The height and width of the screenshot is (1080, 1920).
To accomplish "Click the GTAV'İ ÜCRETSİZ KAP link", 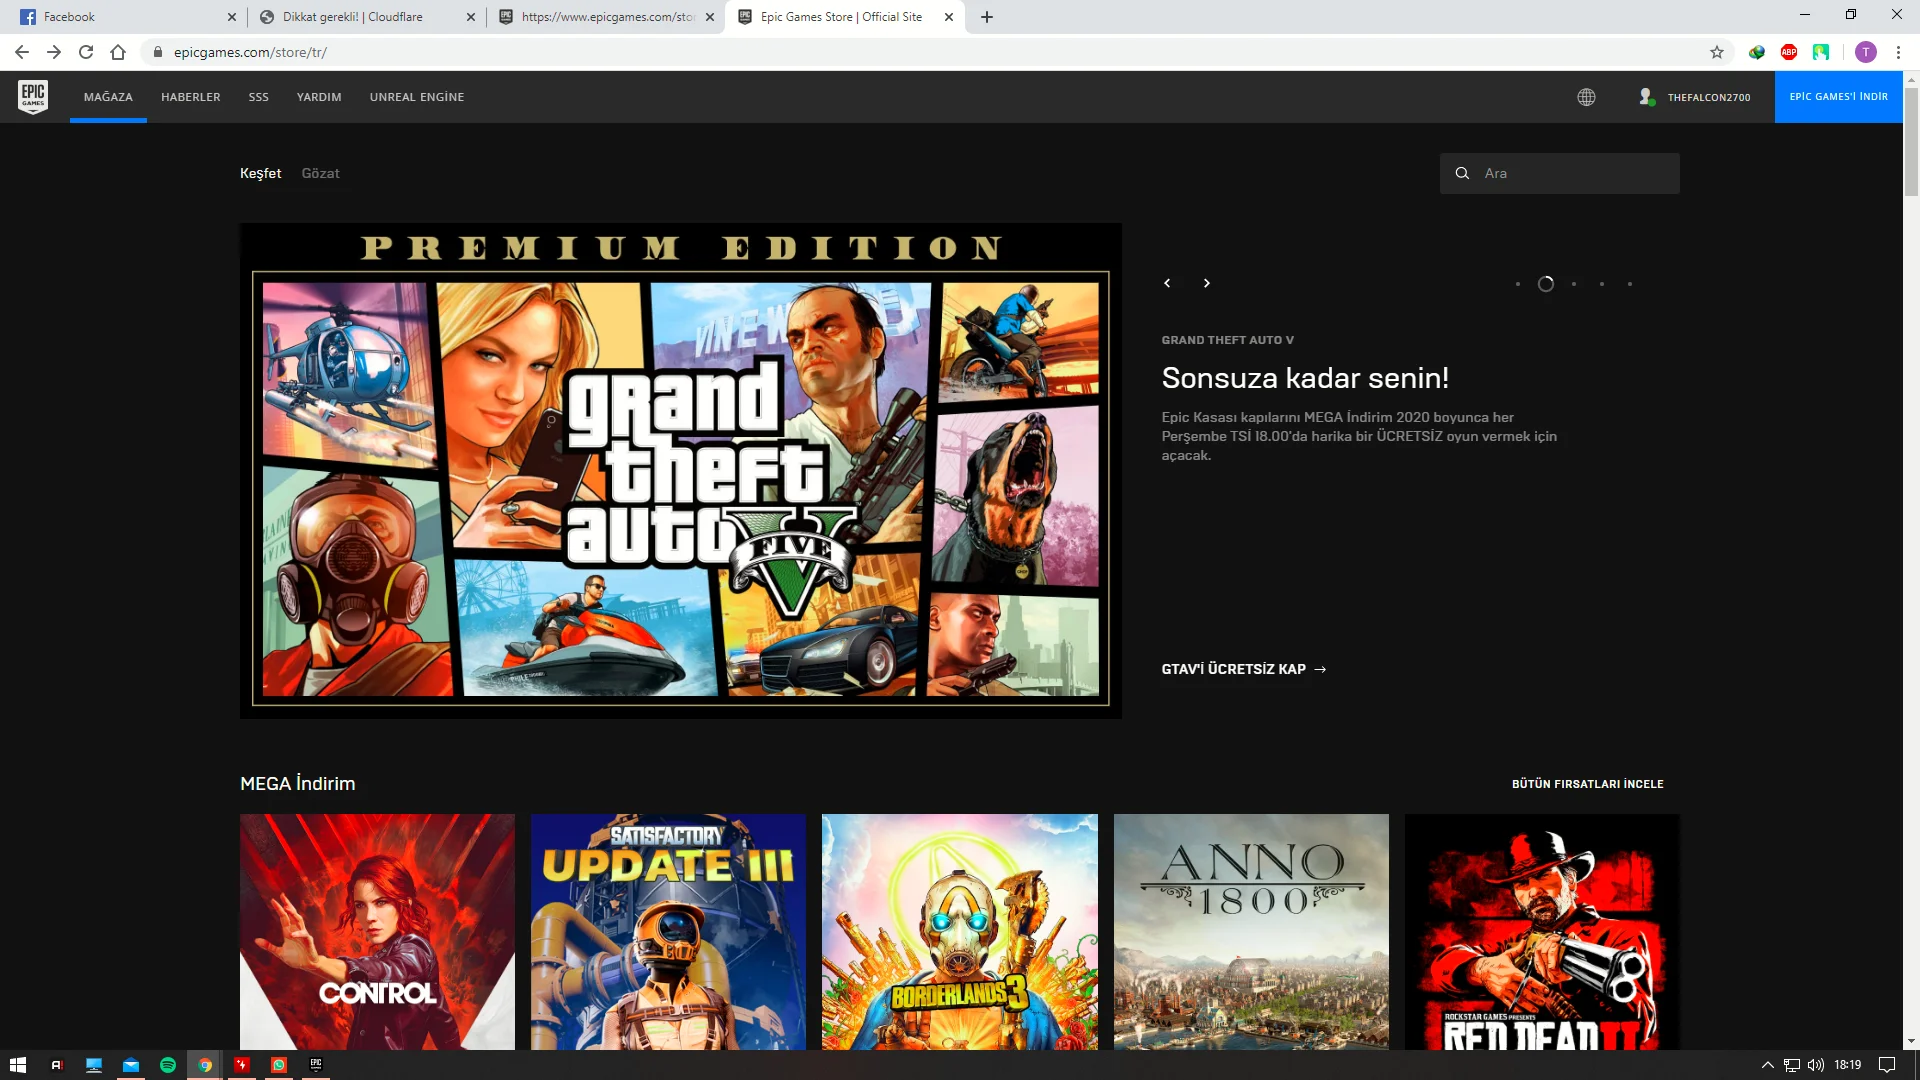I will pyautogui.click(x=1243, y=669).
